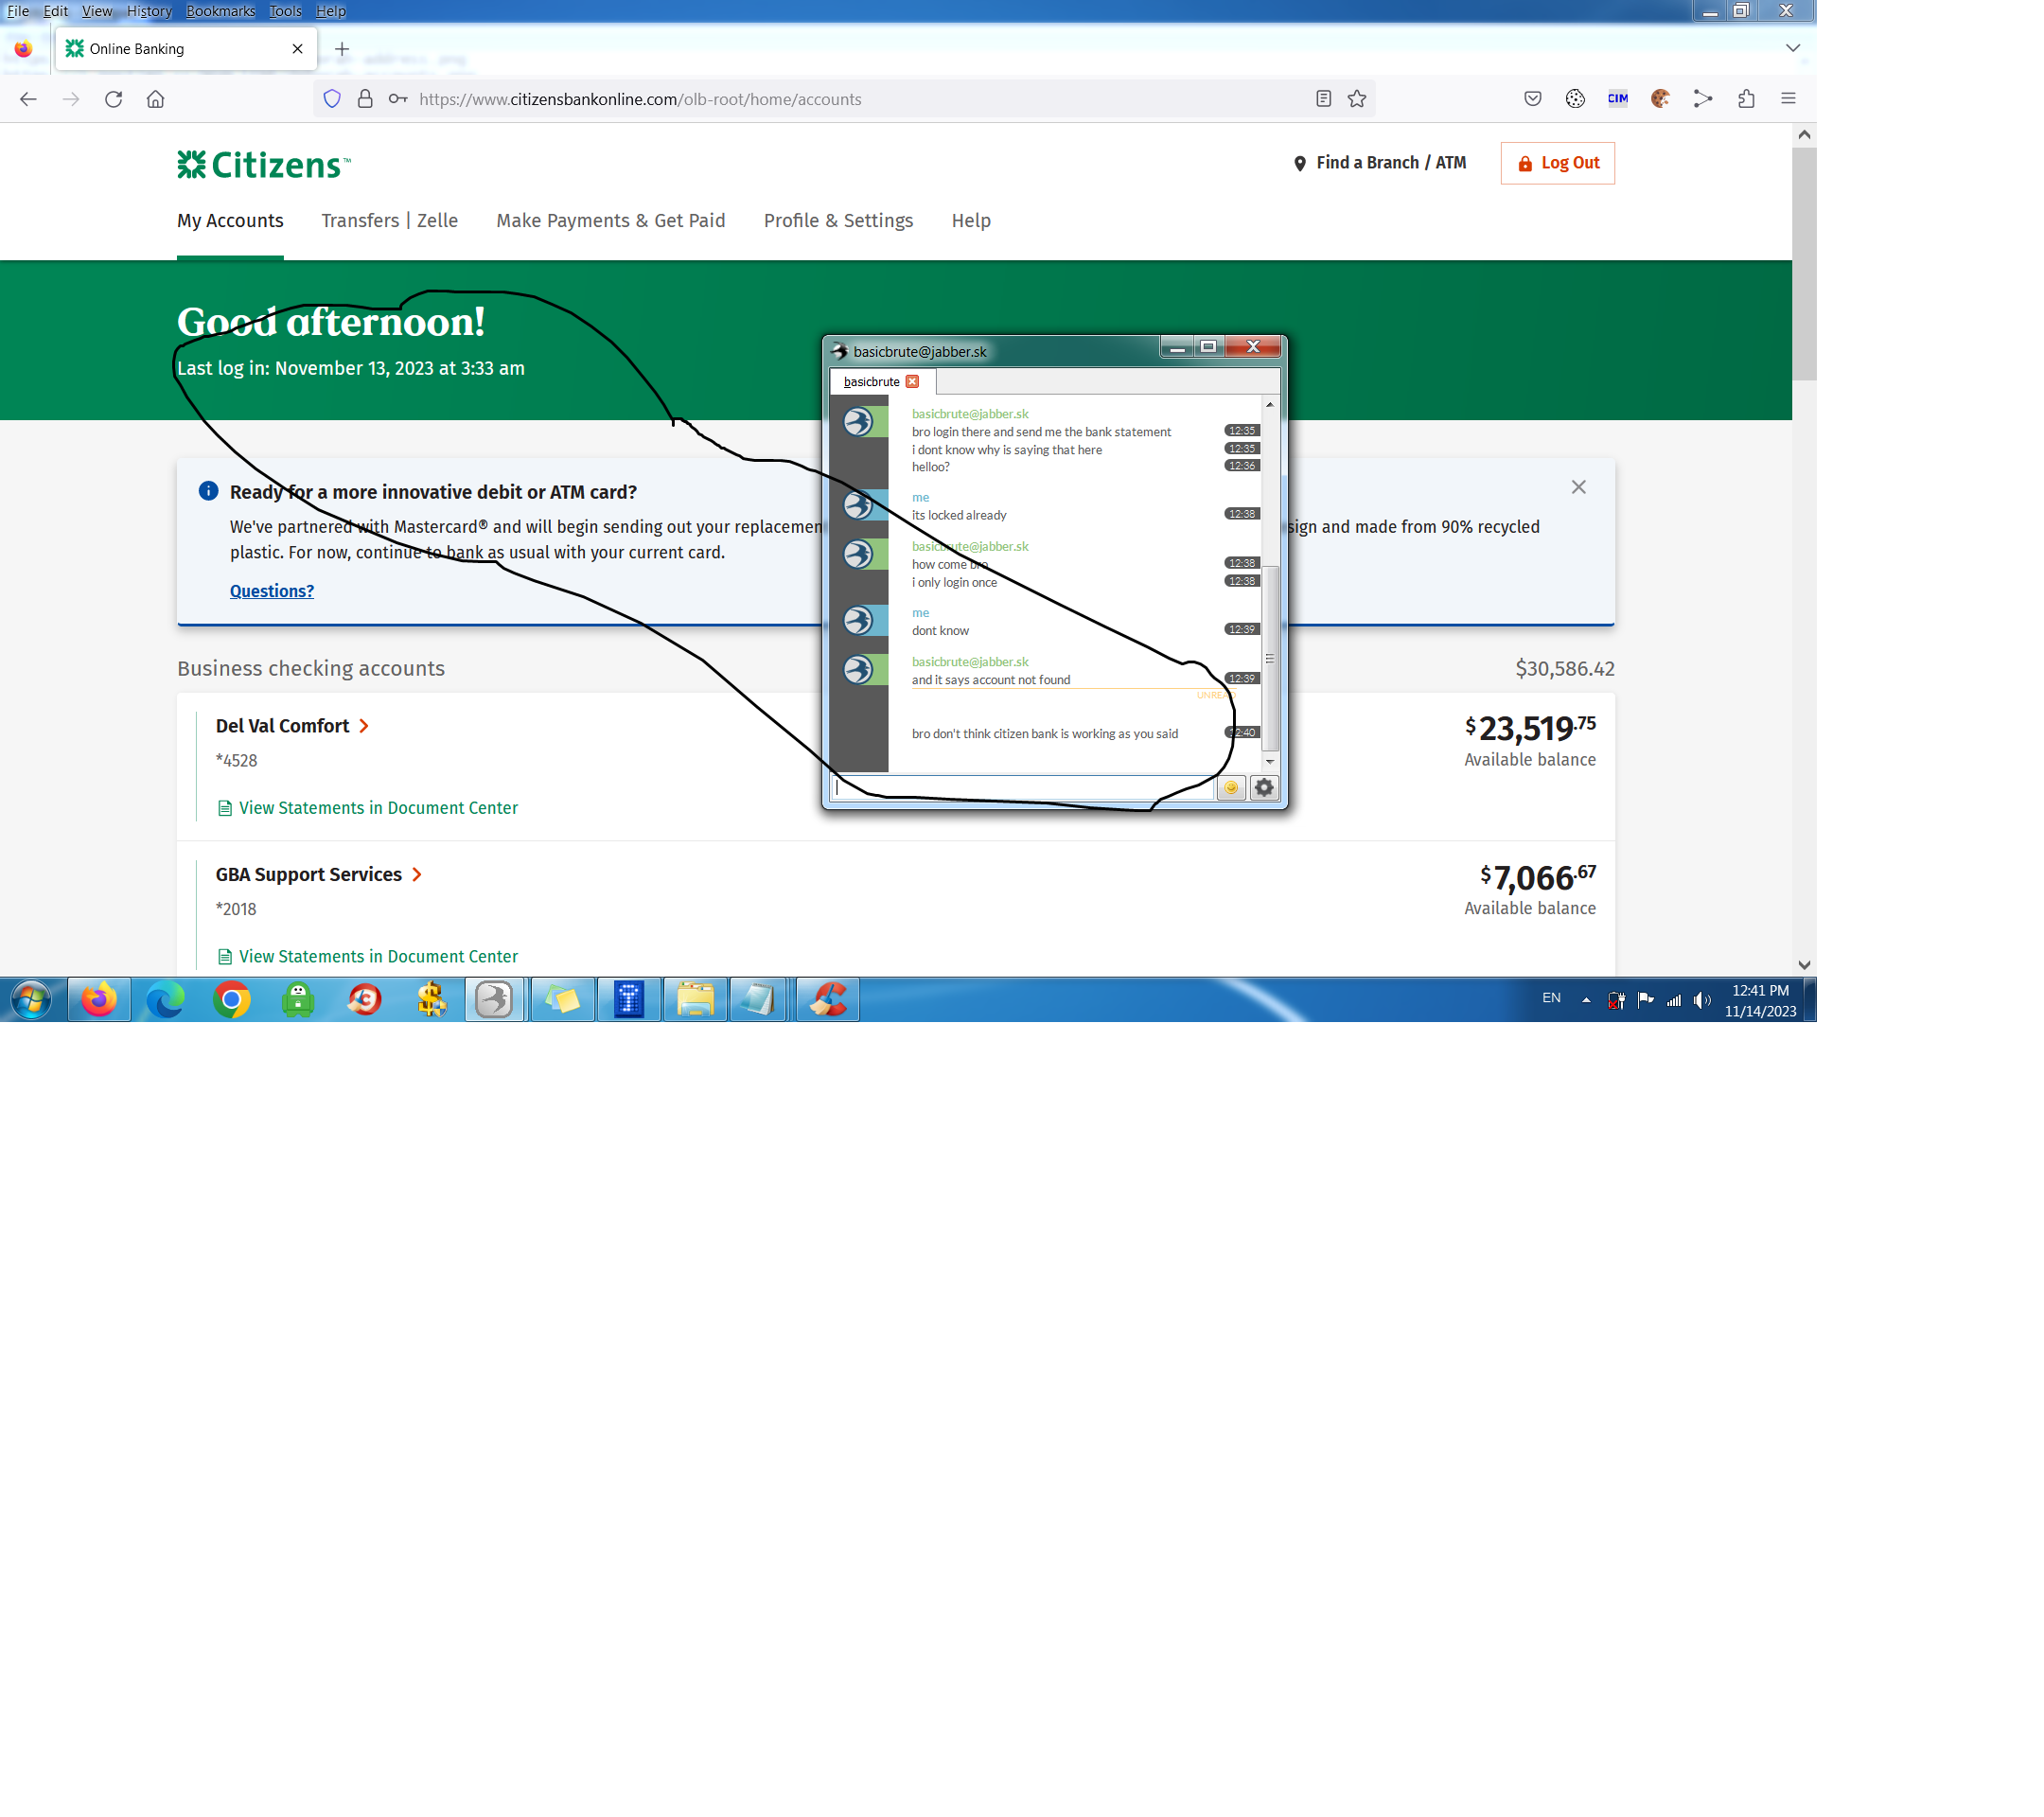2044x1817 pixels.
Task: Open the Transfers | Zelle navigation tab
Action: coord(389,221)
